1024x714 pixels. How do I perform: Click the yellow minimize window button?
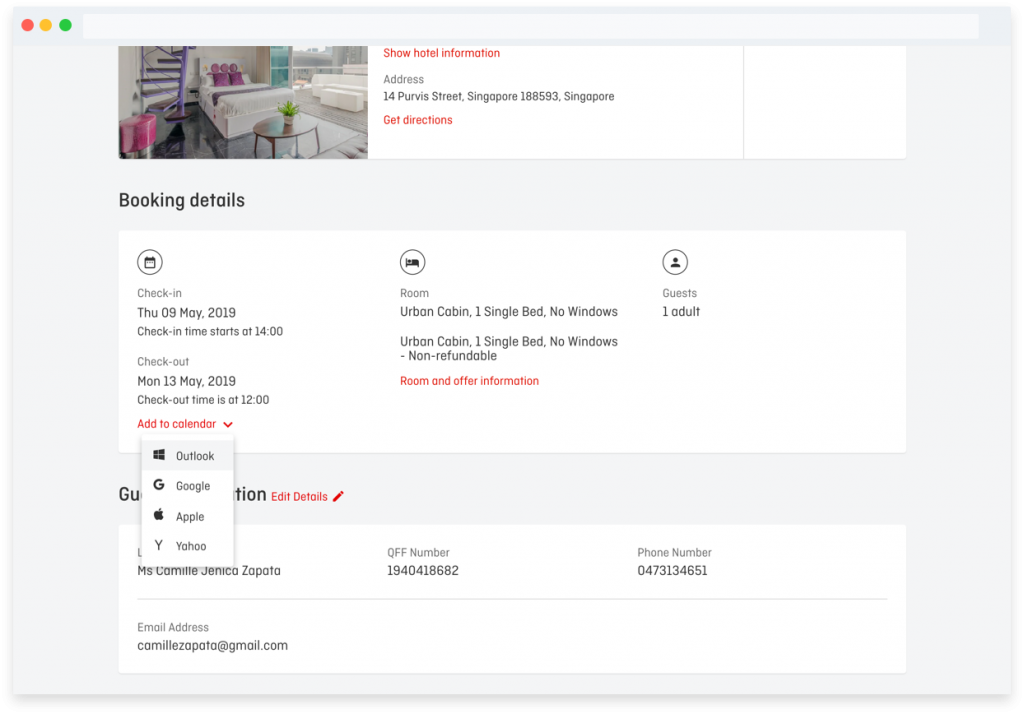click(46, 25)
